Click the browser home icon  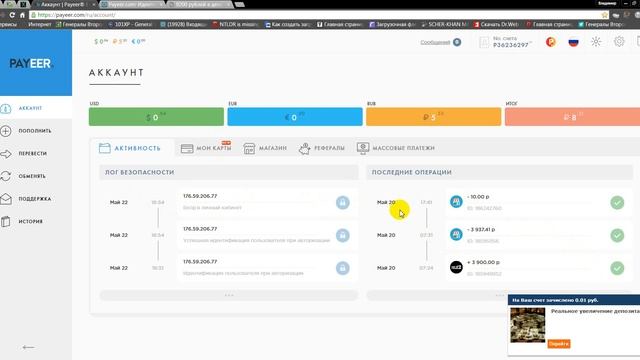22,15
